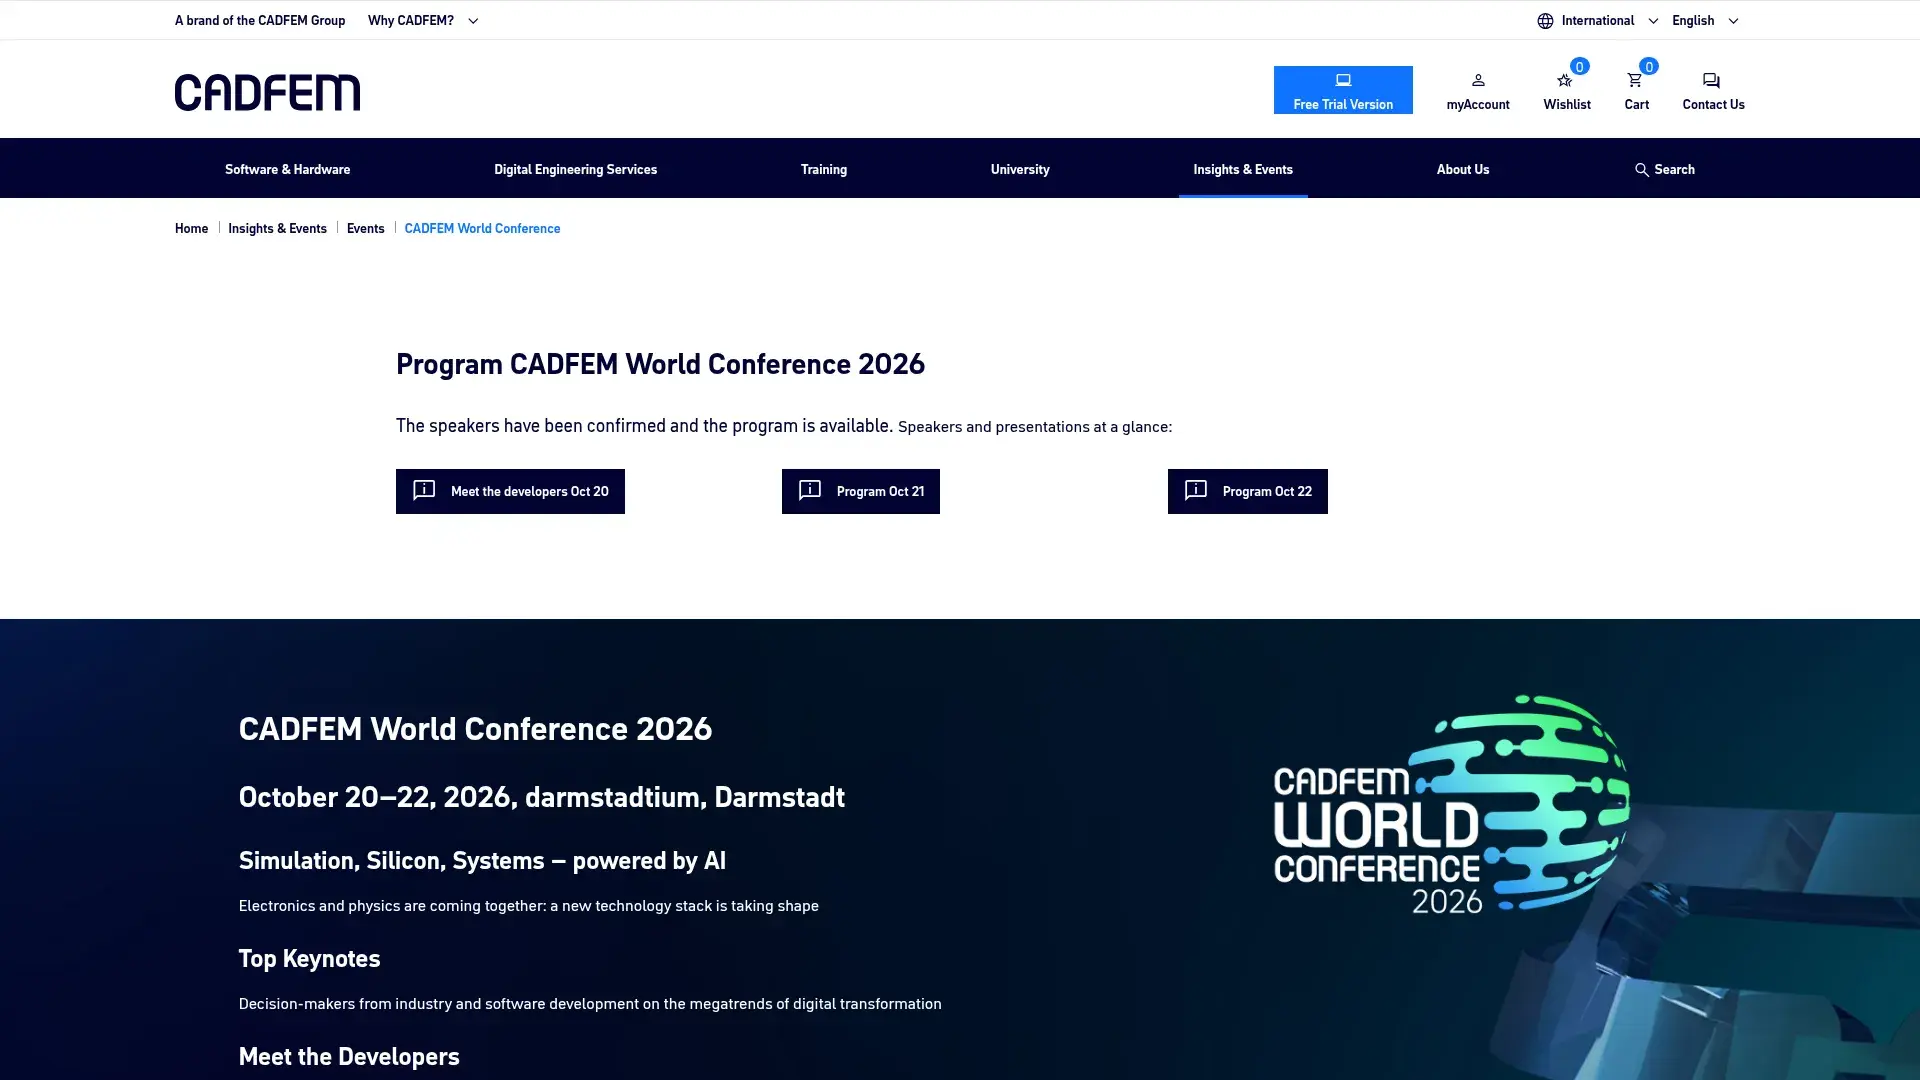Click the laptop icon on Free Trial Version
Image resolution: width=1920 pixels, height=1080 pixels.
point(1343,80)
